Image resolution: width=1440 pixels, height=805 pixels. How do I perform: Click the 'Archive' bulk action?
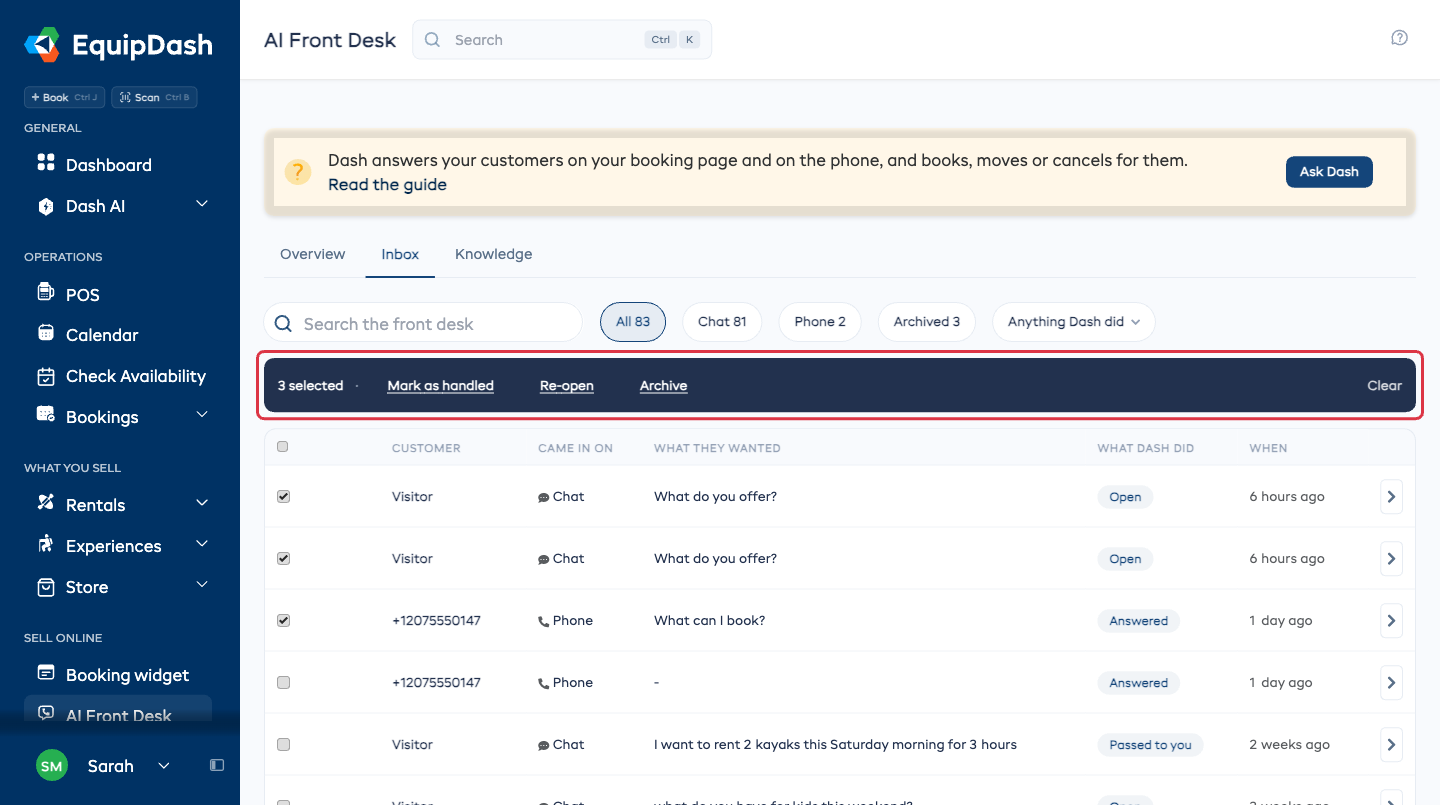coord(663,386)
